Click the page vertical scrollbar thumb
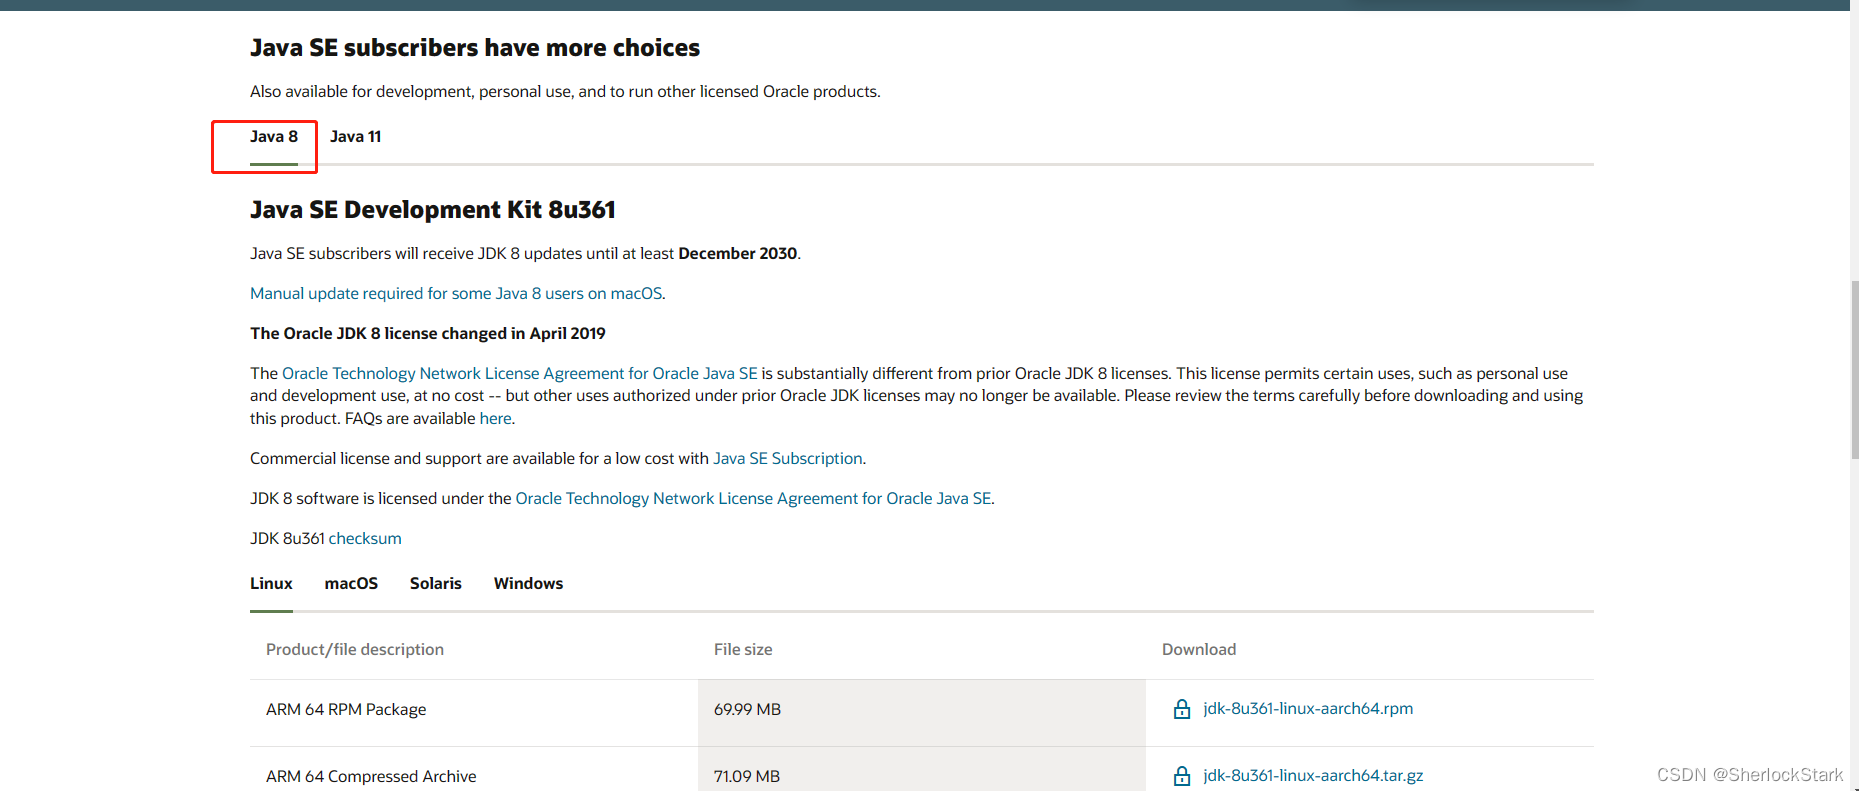 tap(1854, 370)
